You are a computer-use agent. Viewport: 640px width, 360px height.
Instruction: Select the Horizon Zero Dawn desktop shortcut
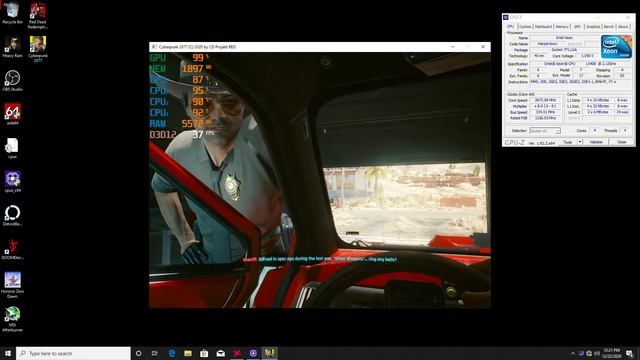(12, 285)
